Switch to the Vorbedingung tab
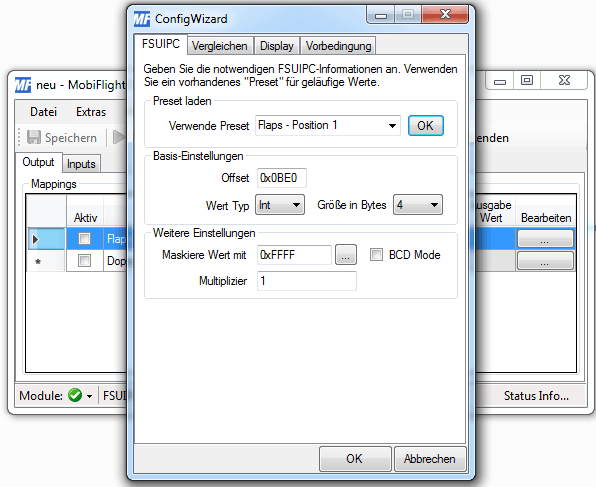596x487 pixels. pos(338,46)
